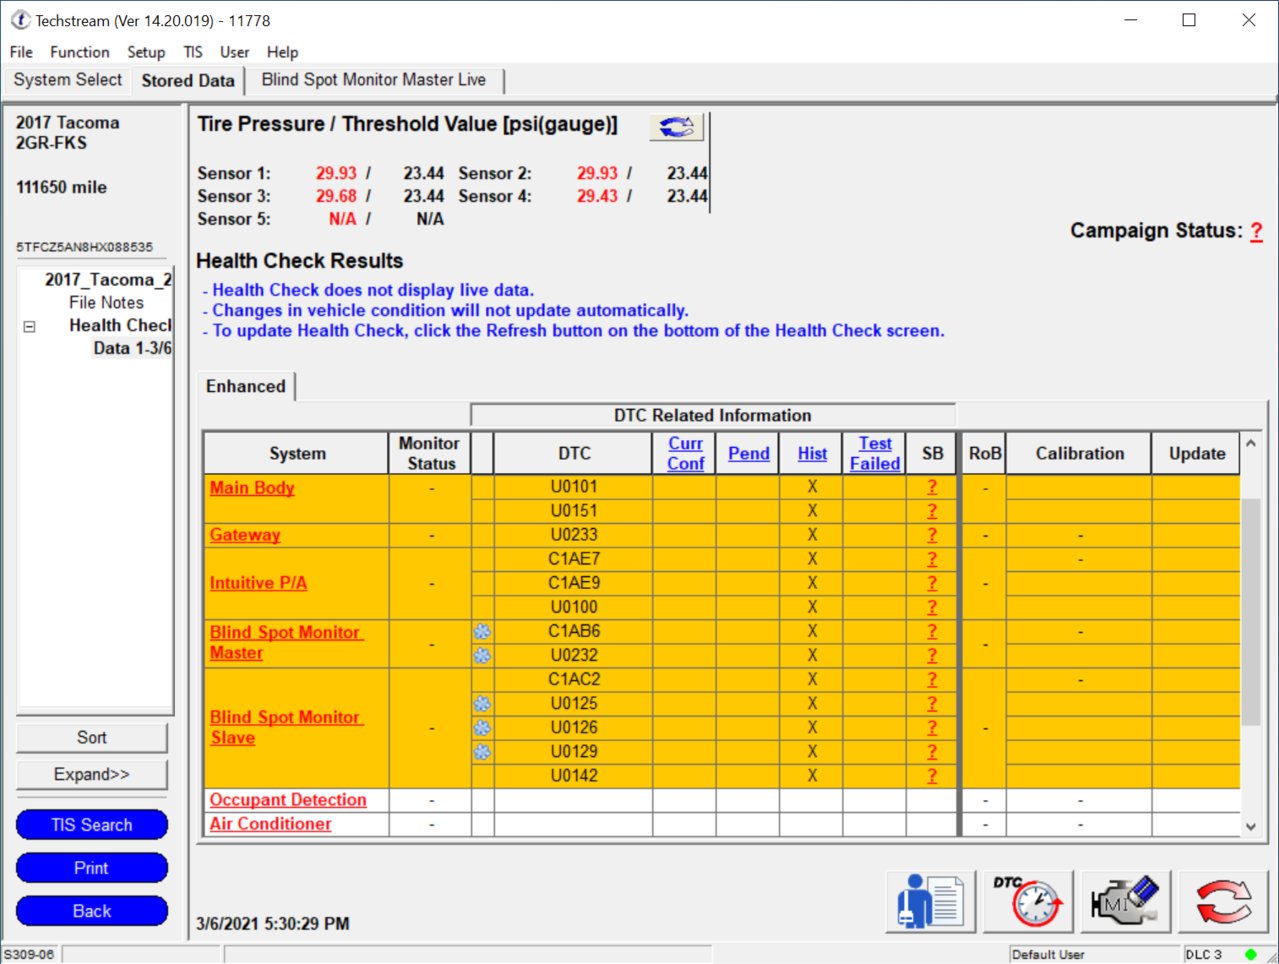Open the Main Body system link
Image resolution: width=1279 pixels, height=964 pixels.
(x=252, y=488)
